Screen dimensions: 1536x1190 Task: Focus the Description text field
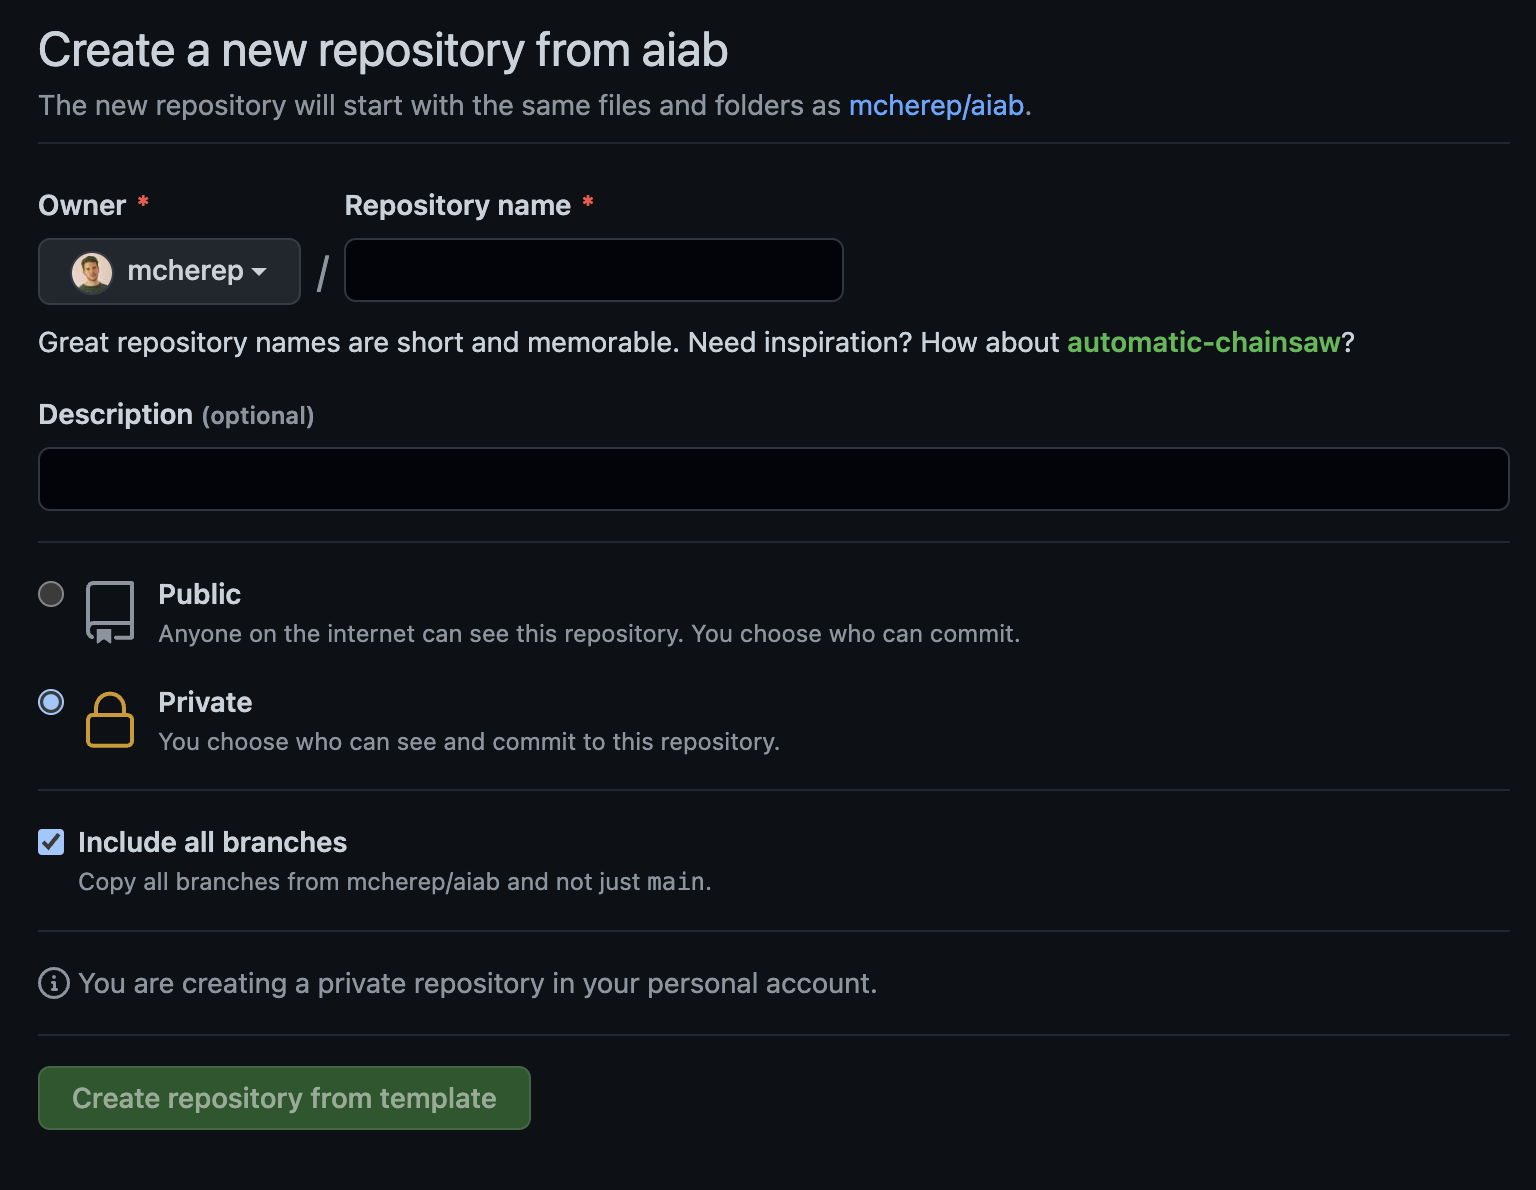pyautogui.click(x=773, y=479)
